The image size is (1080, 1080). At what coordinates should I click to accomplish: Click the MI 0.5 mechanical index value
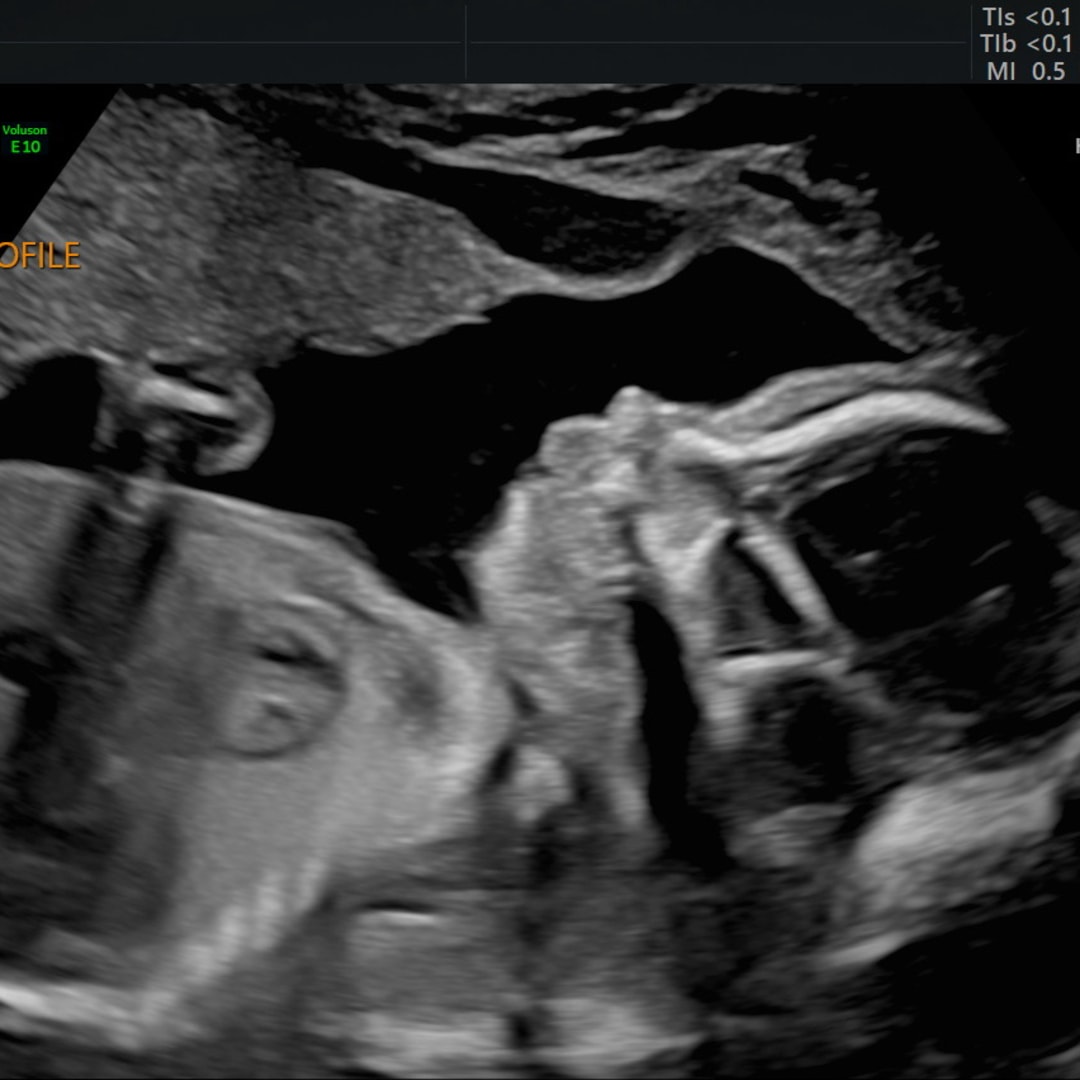[x=1026, y=71]
